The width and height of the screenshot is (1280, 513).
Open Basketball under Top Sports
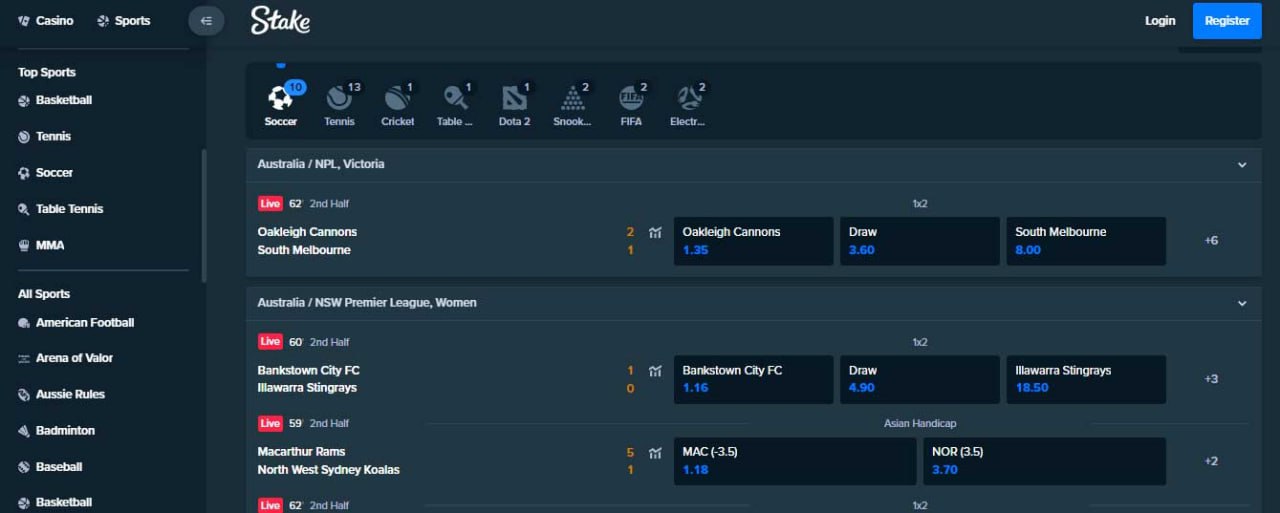click(55, 100)
